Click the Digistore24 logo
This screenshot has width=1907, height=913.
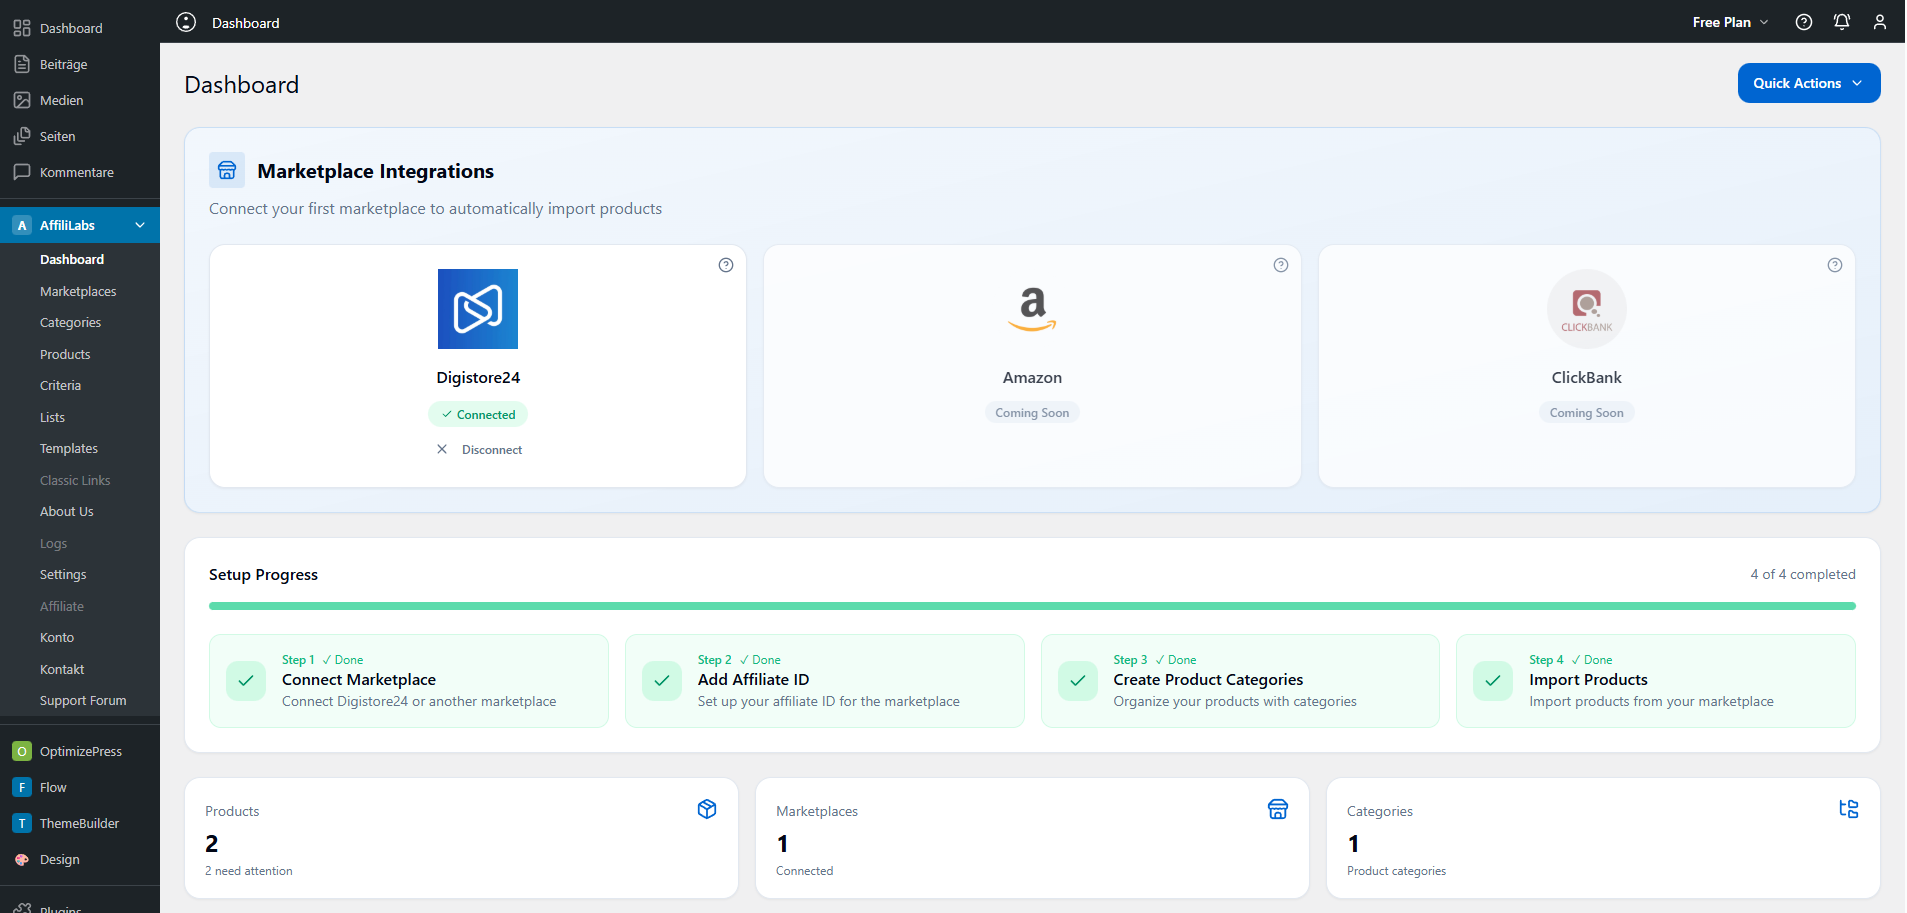tap(478, 309)
